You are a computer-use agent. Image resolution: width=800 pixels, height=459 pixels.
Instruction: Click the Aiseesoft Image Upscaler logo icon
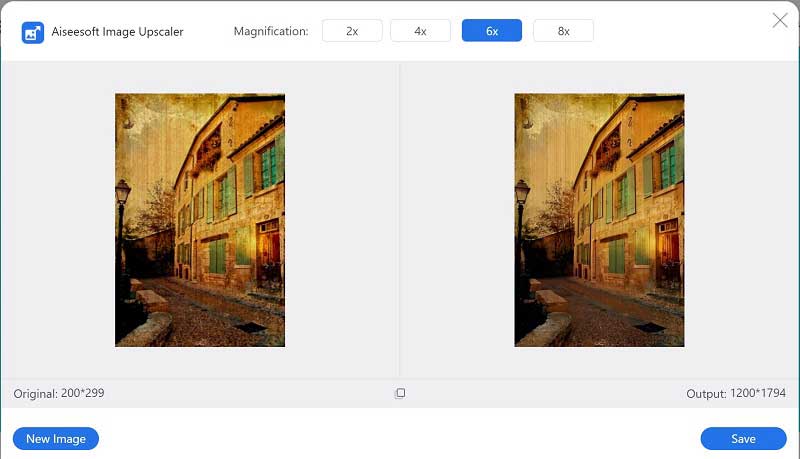point(32,32)
